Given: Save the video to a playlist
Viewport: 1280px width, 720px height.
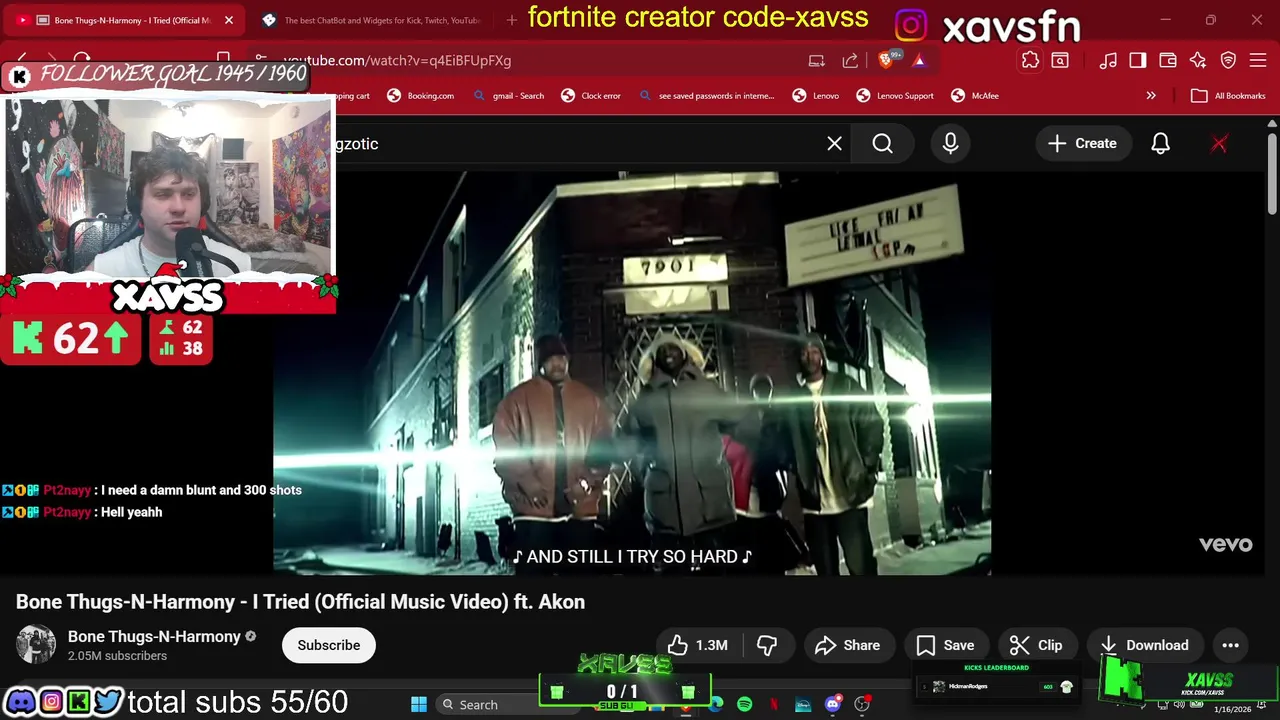Looking at the screenshot, I should (x=945, y=645).
